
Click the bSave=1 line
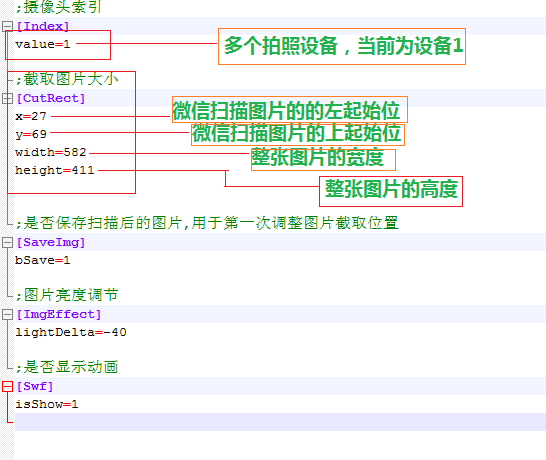[42, 260]
